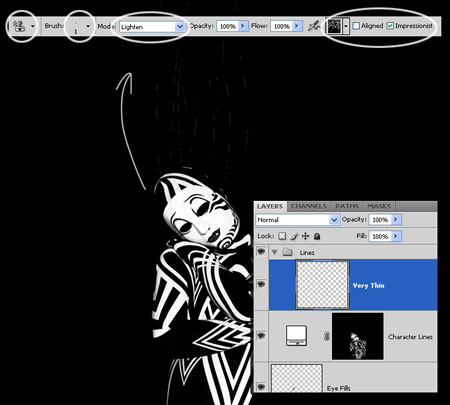Click the Pattern Stamp tool preset icon
The width and height of the screenshot is (450, 405).
(19, 26)
